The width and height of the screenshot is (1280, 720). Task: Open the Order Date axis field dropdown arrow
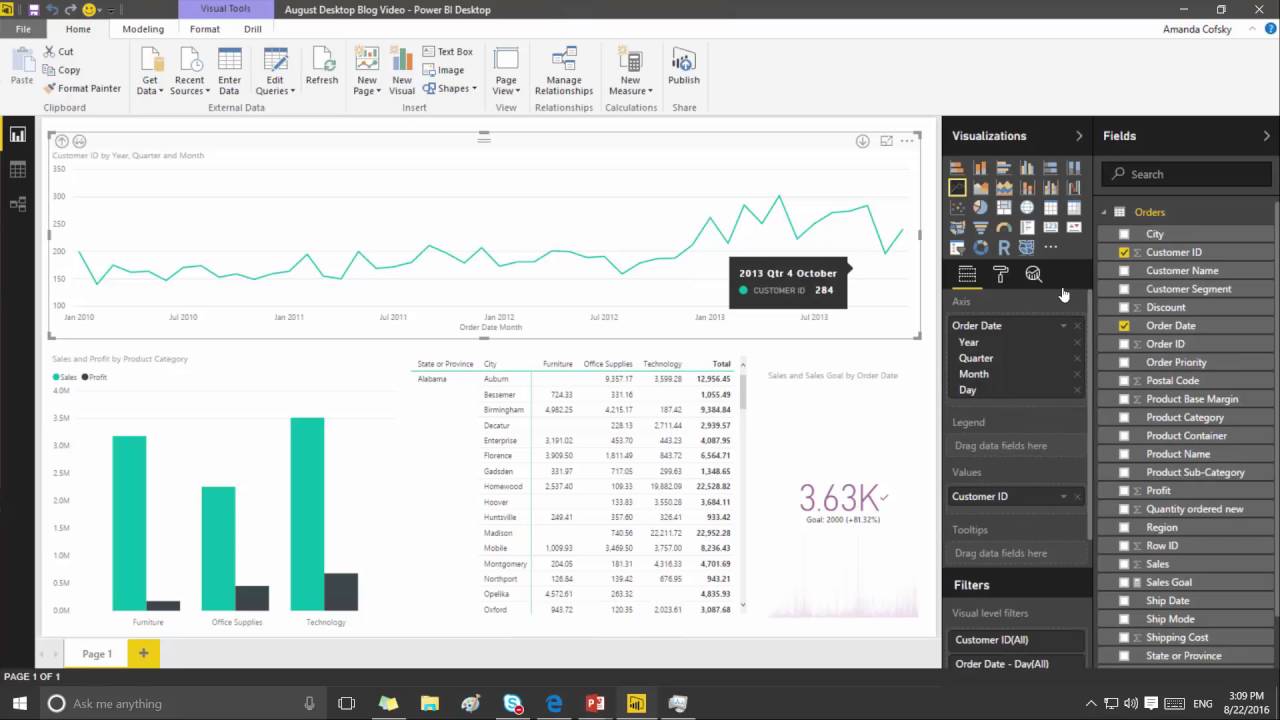(x=1063, y=326)
